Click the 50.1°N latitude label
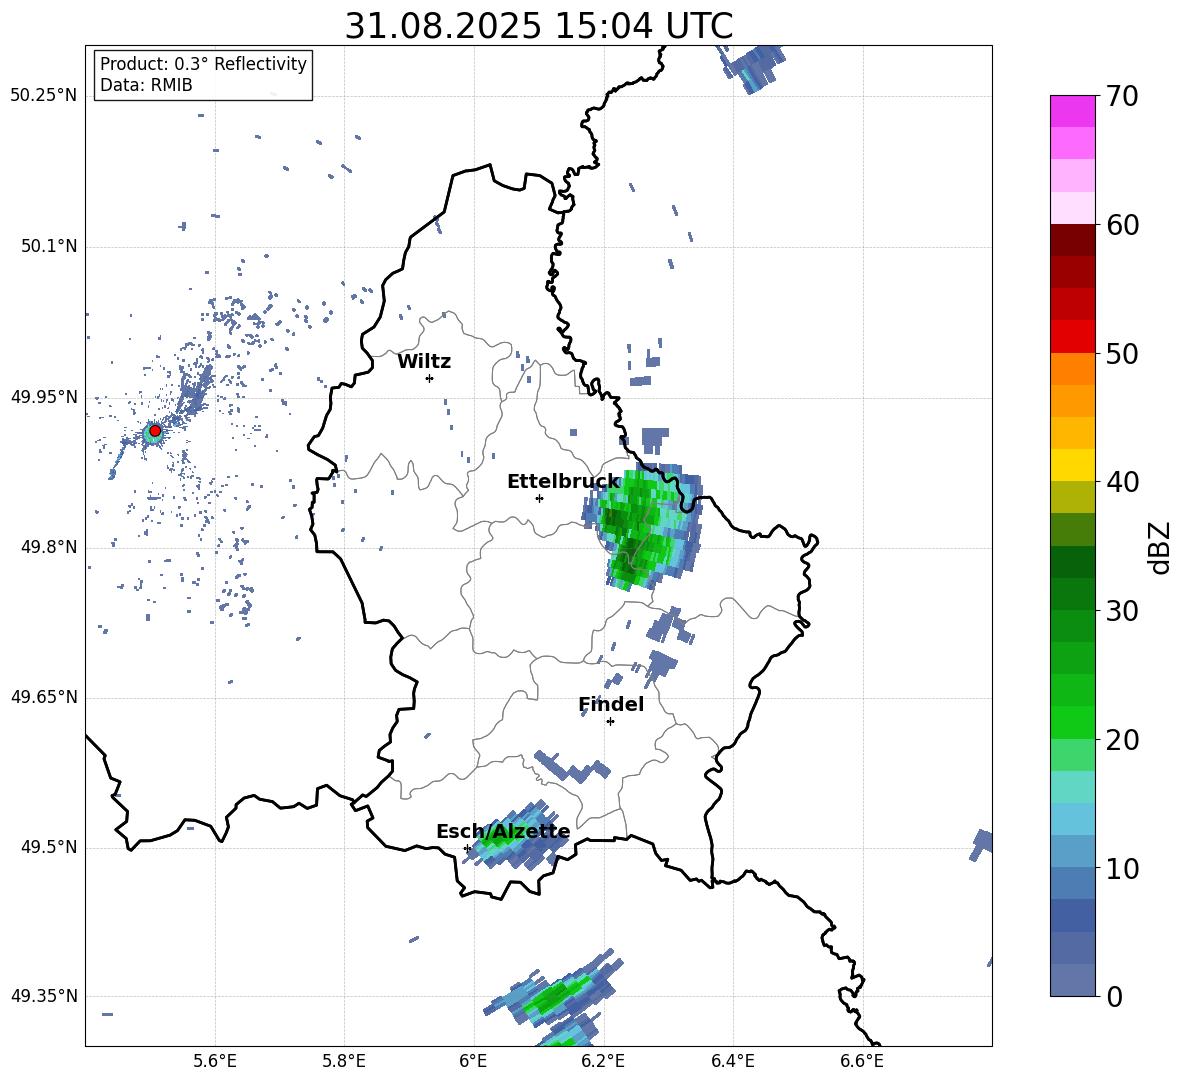This screenshot has height=1081, width=1184. (49, 246)
